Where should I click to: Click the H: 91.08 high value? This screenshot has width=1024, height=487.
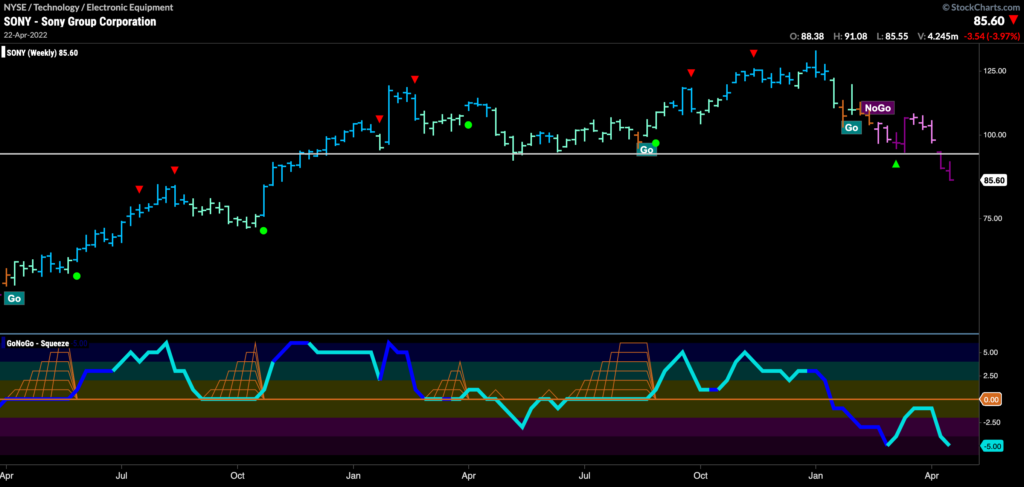pyautogui.click(x=849, y=37)
